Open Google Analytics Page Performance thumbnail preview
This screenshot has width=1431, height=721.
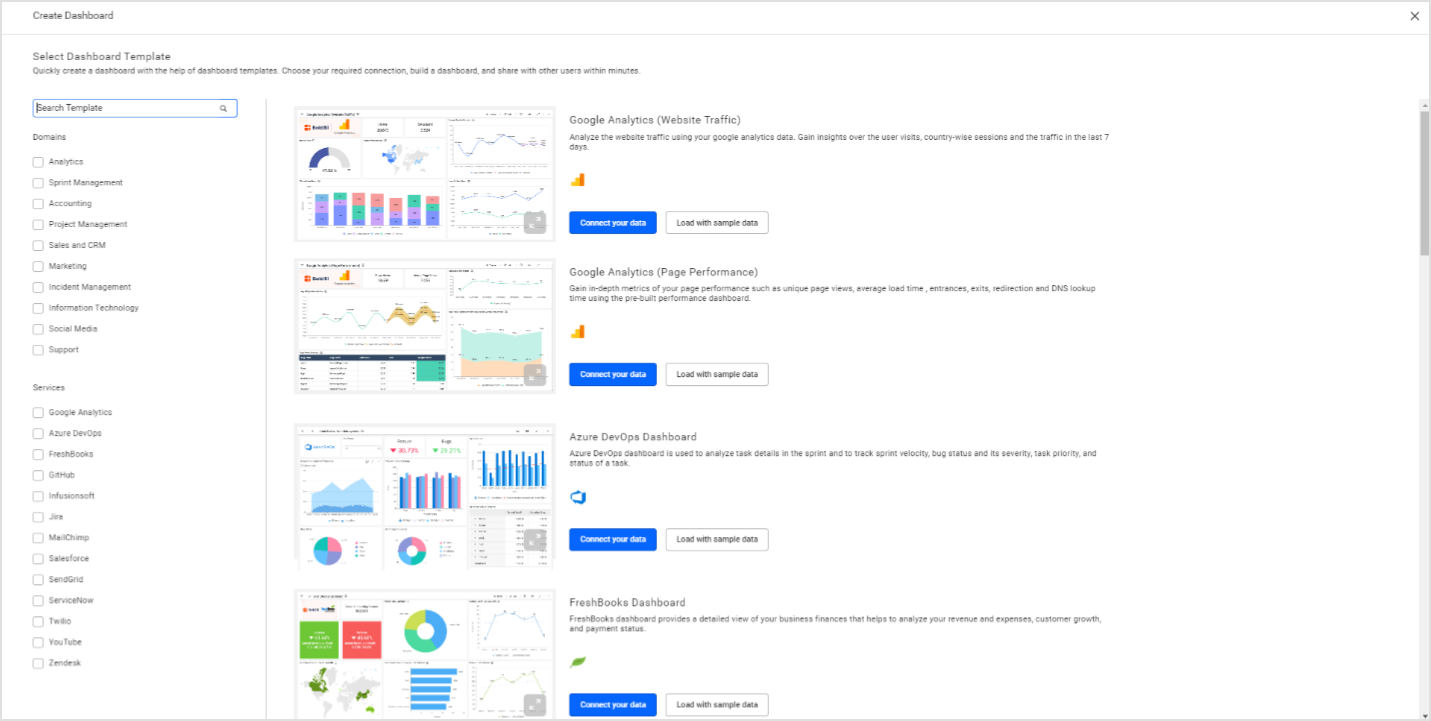(425, 326)
